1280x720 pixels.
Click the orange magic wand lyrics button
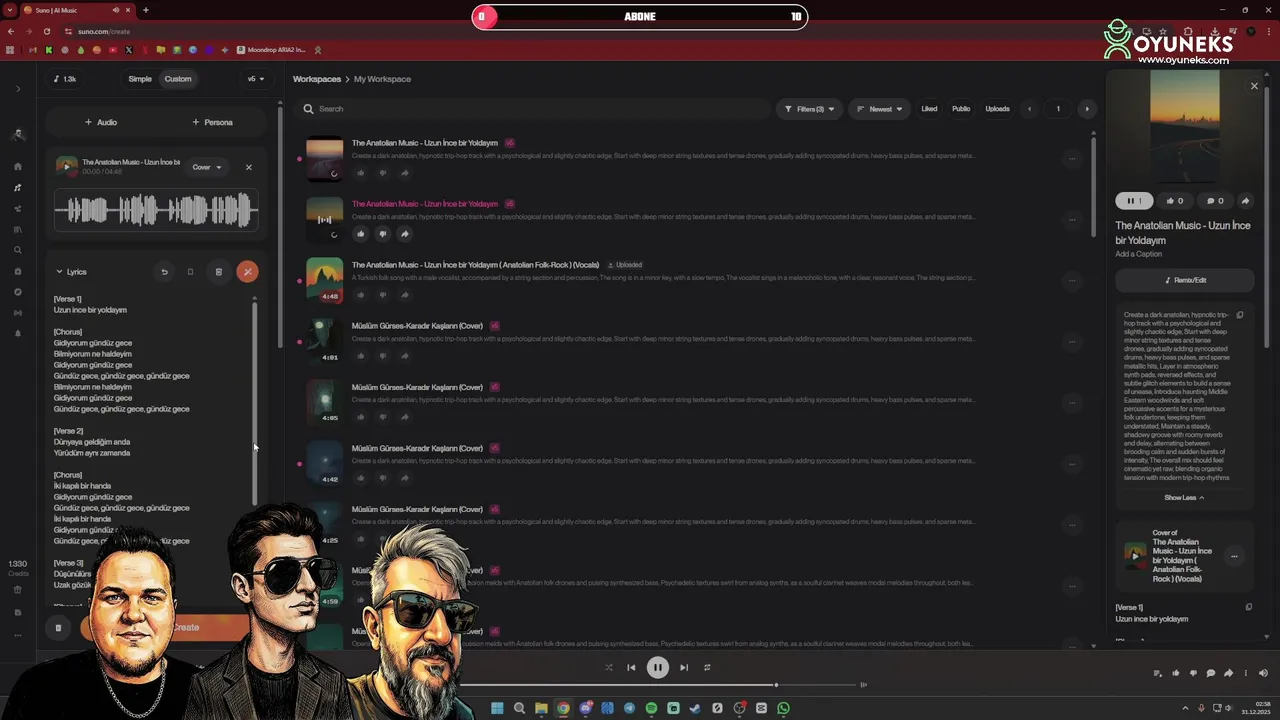(x=247, y=272)
